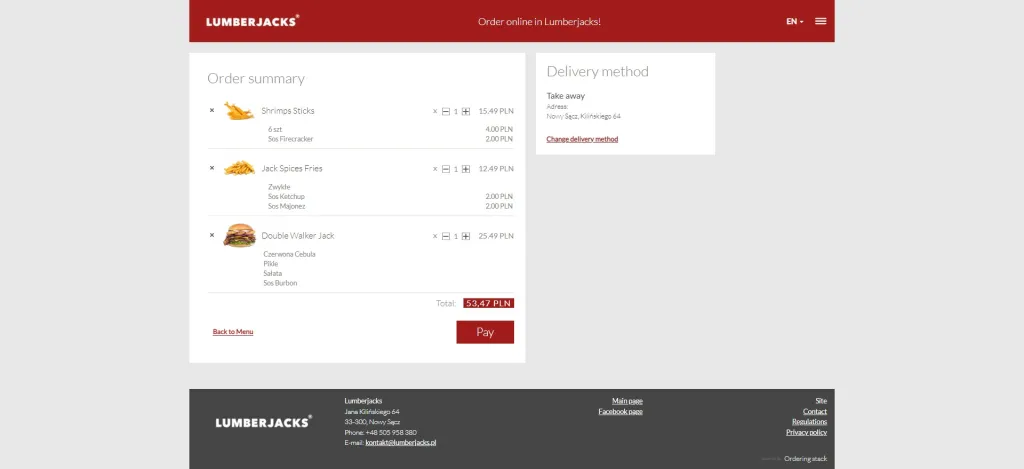Click the kontakt@lumberjacks.pl email link
This screenshot has width=1024, height=469.
pos(400,443)
